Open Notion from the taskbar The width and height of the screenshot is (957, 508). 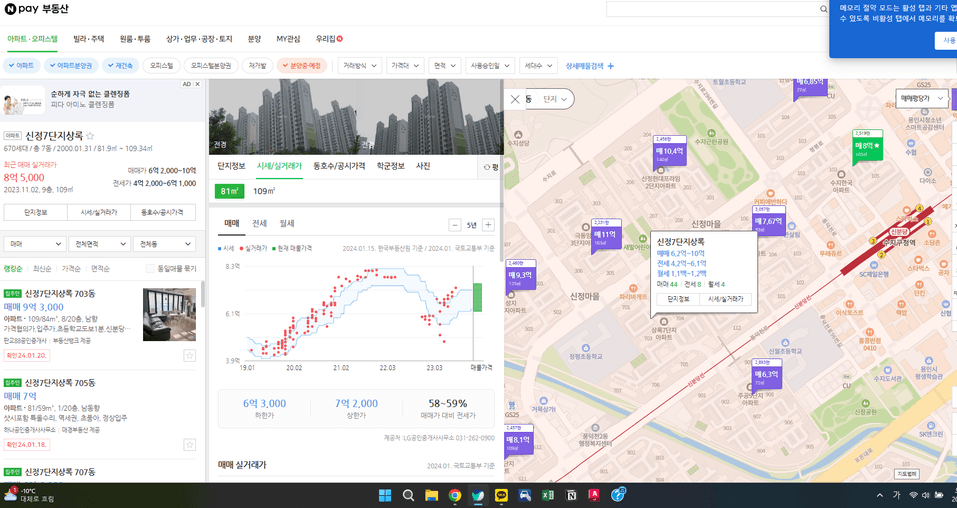[571, 495]
